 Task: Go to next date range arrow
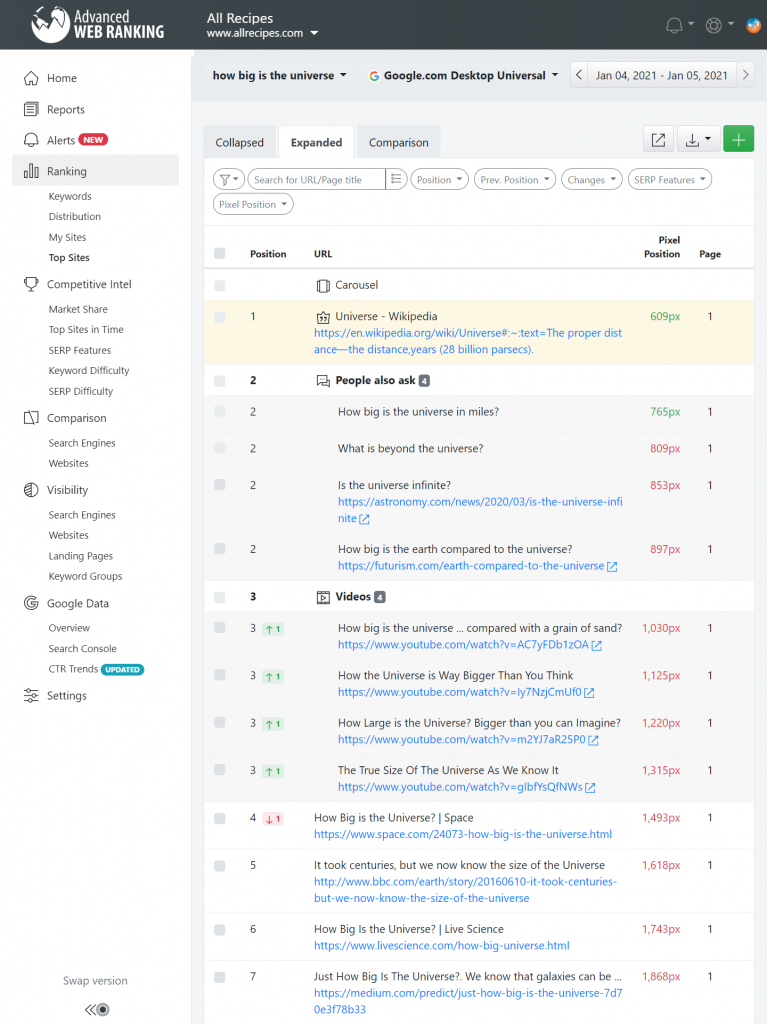[745, 75]
